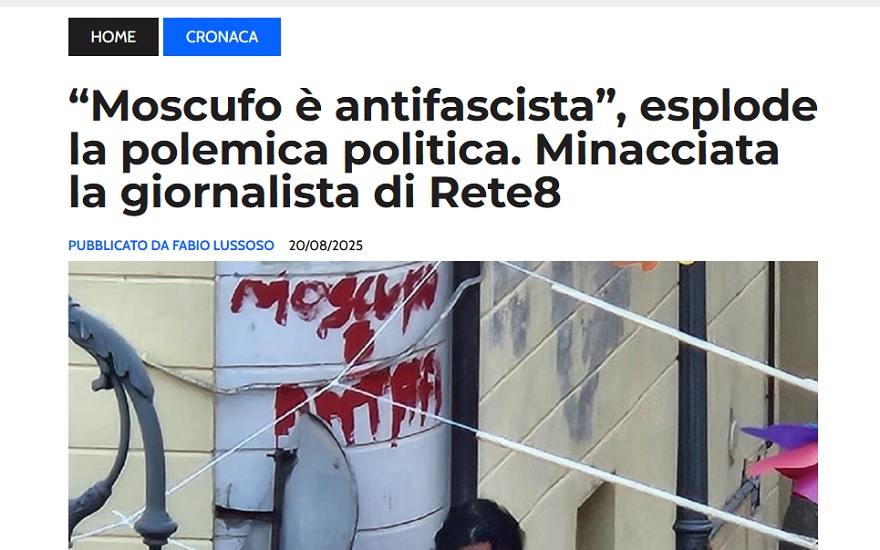Viewport: 880px width, 550px height.
Task: Click the gray bar at page top
Action: [x=440, y=3]
